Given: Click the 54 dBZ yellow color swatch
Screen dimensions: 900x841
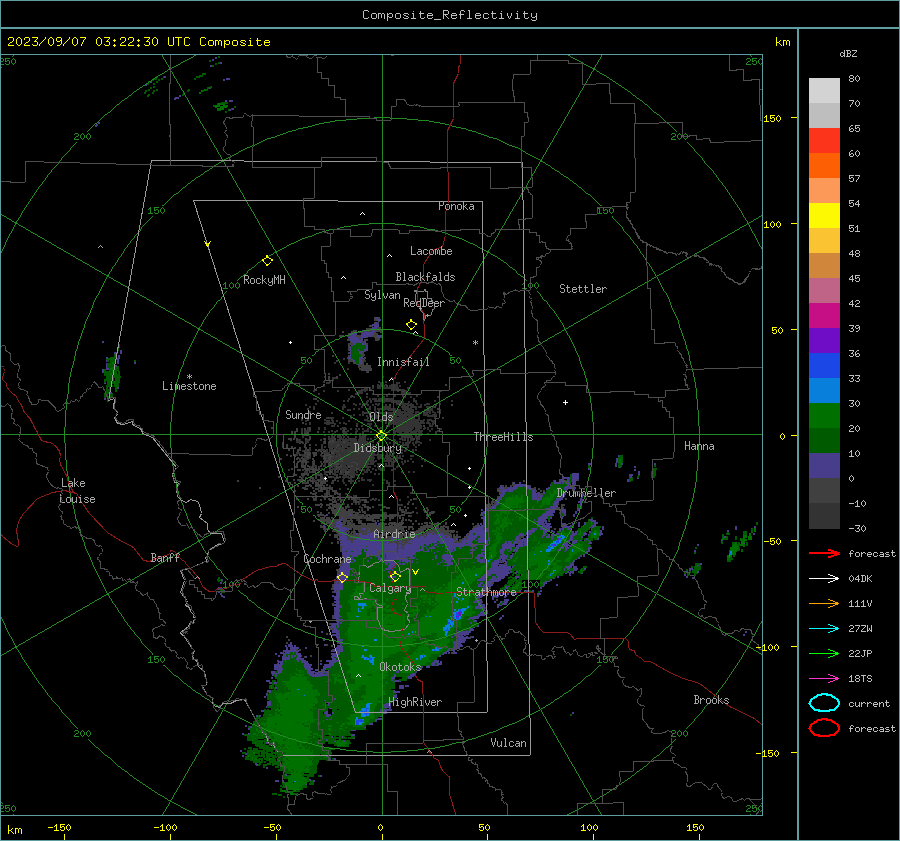Looking at the screenshot, I should pos(824,215).
